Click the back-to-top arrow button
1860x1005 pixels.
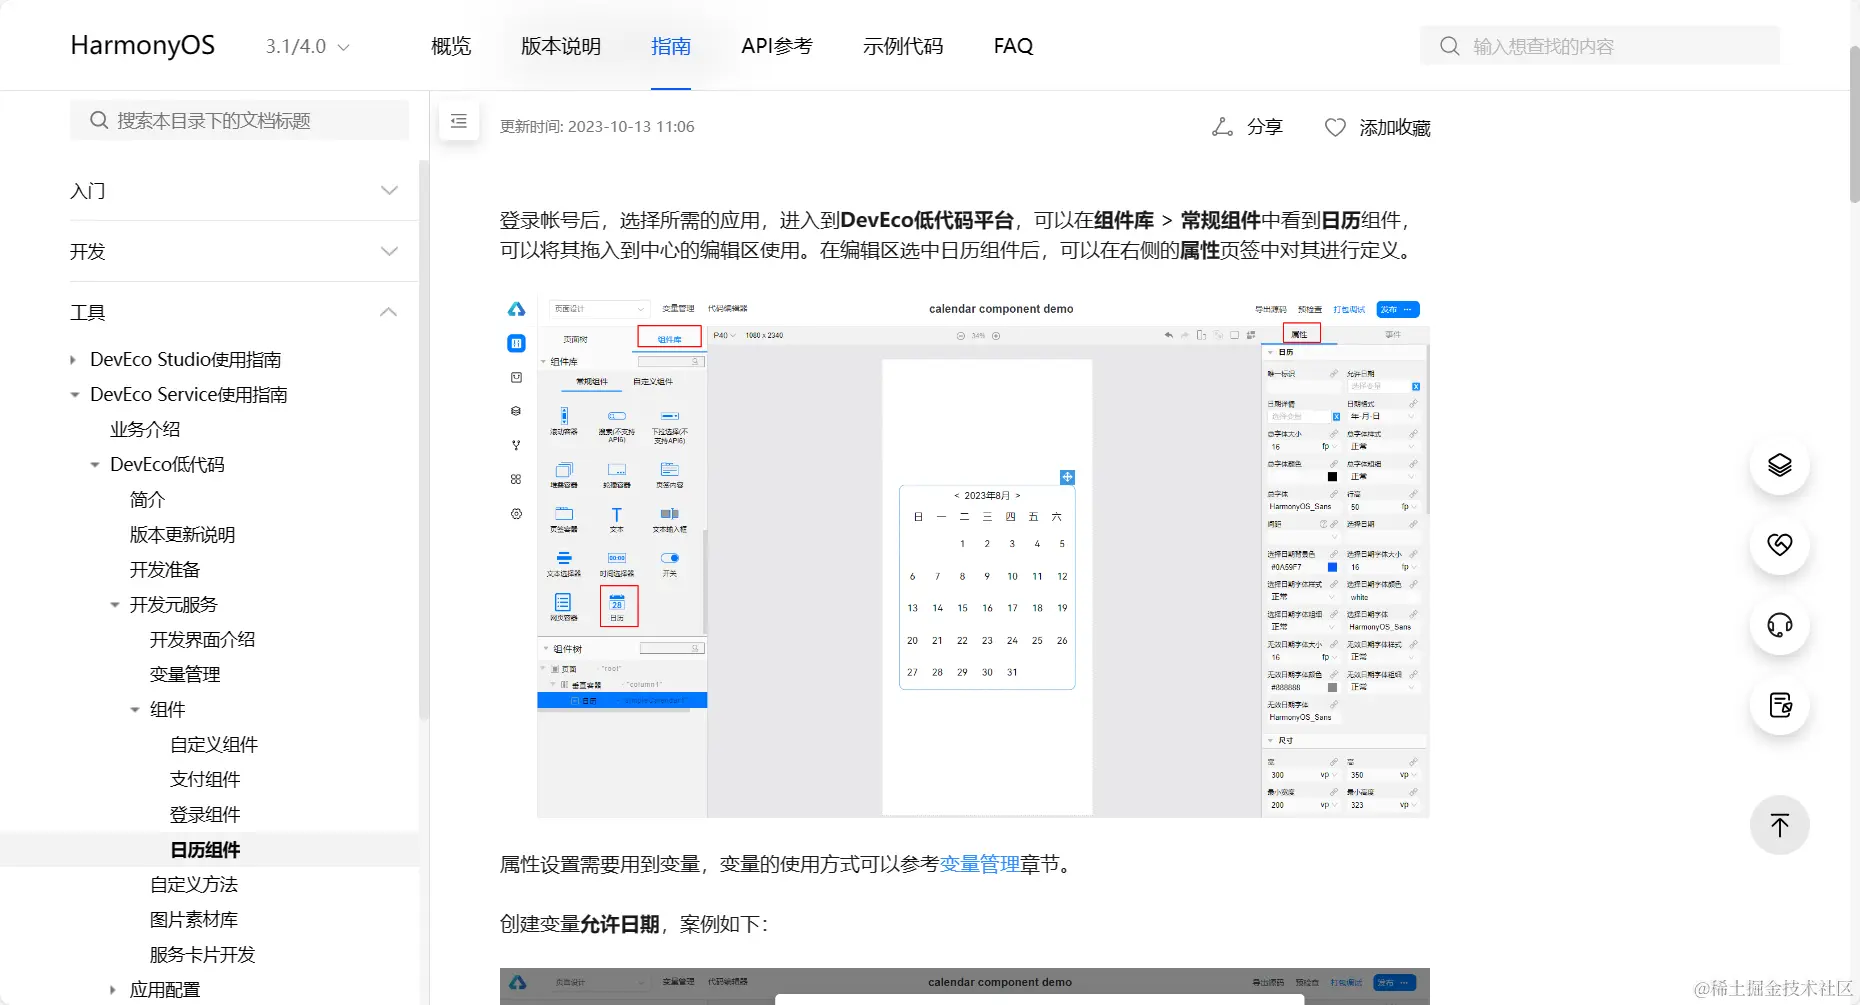pos(1780,825)
